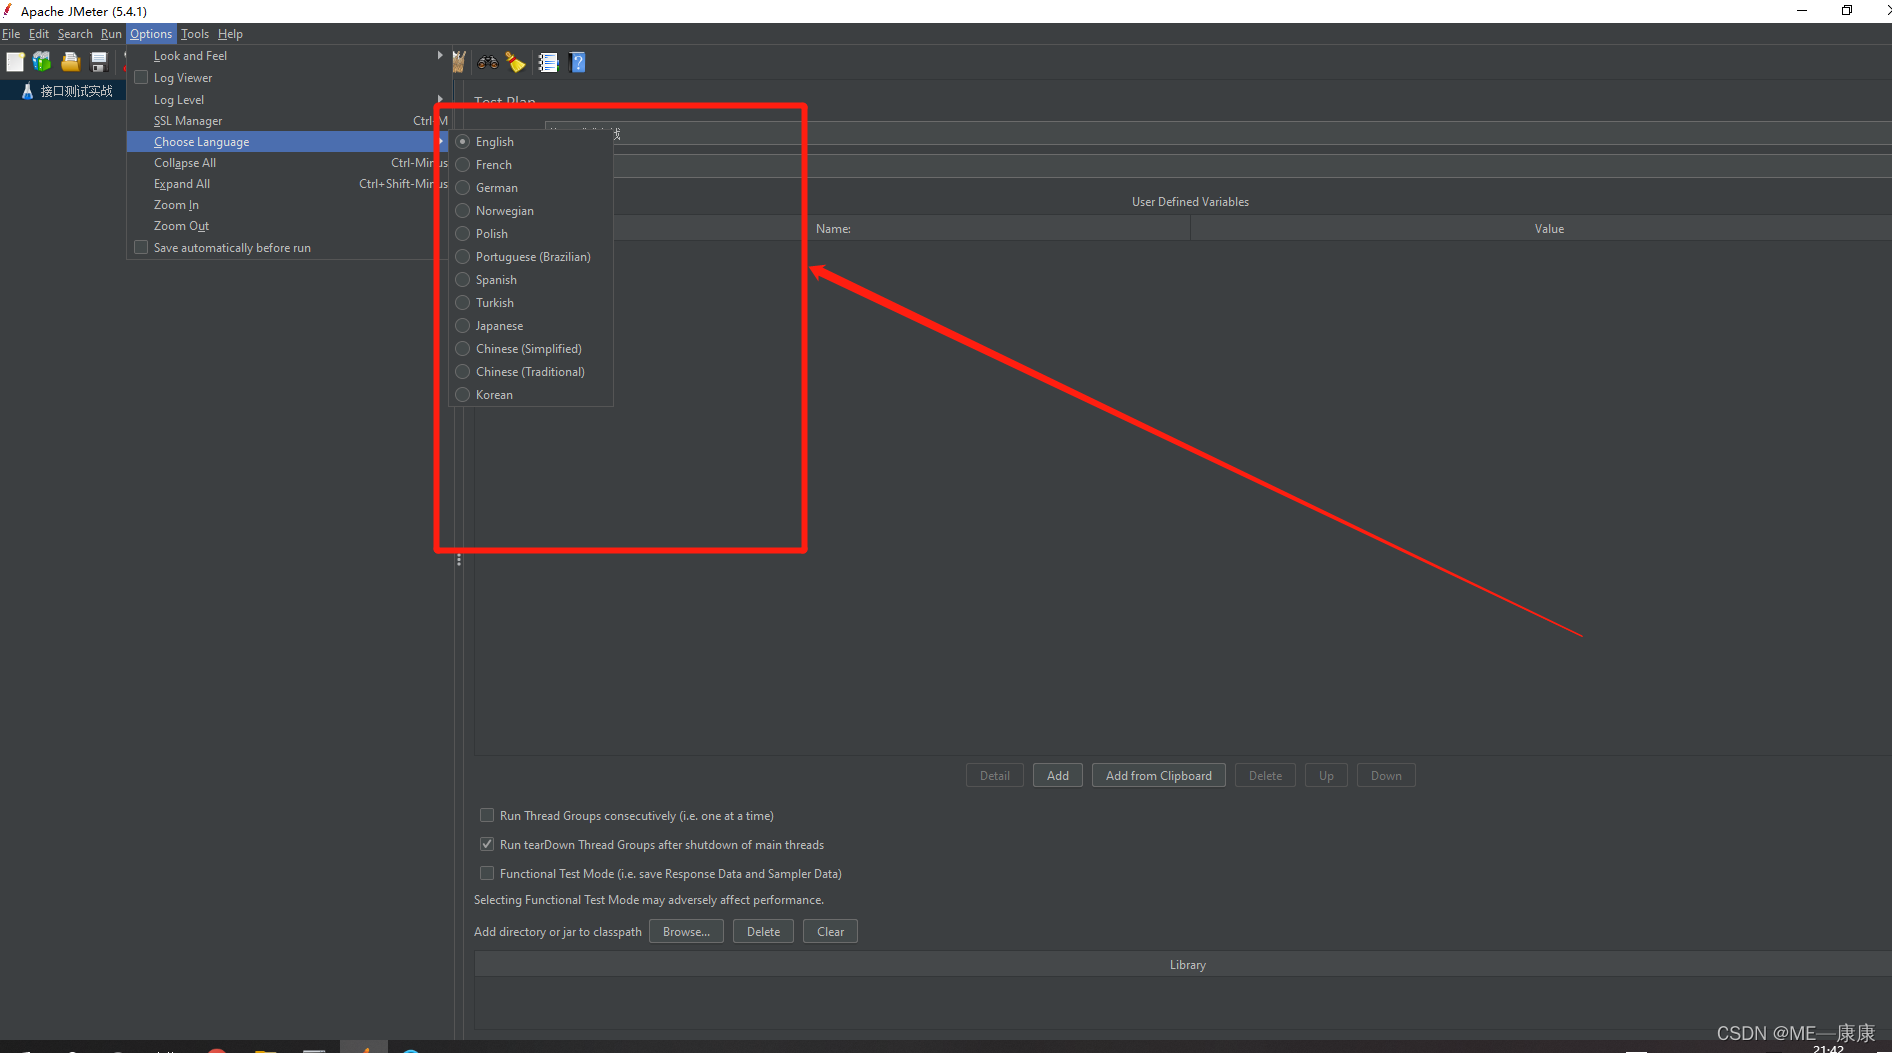Click the classpath Clear button
Image resolution: width=1892 pixels, height=1053 pixels.
(830, 932)
